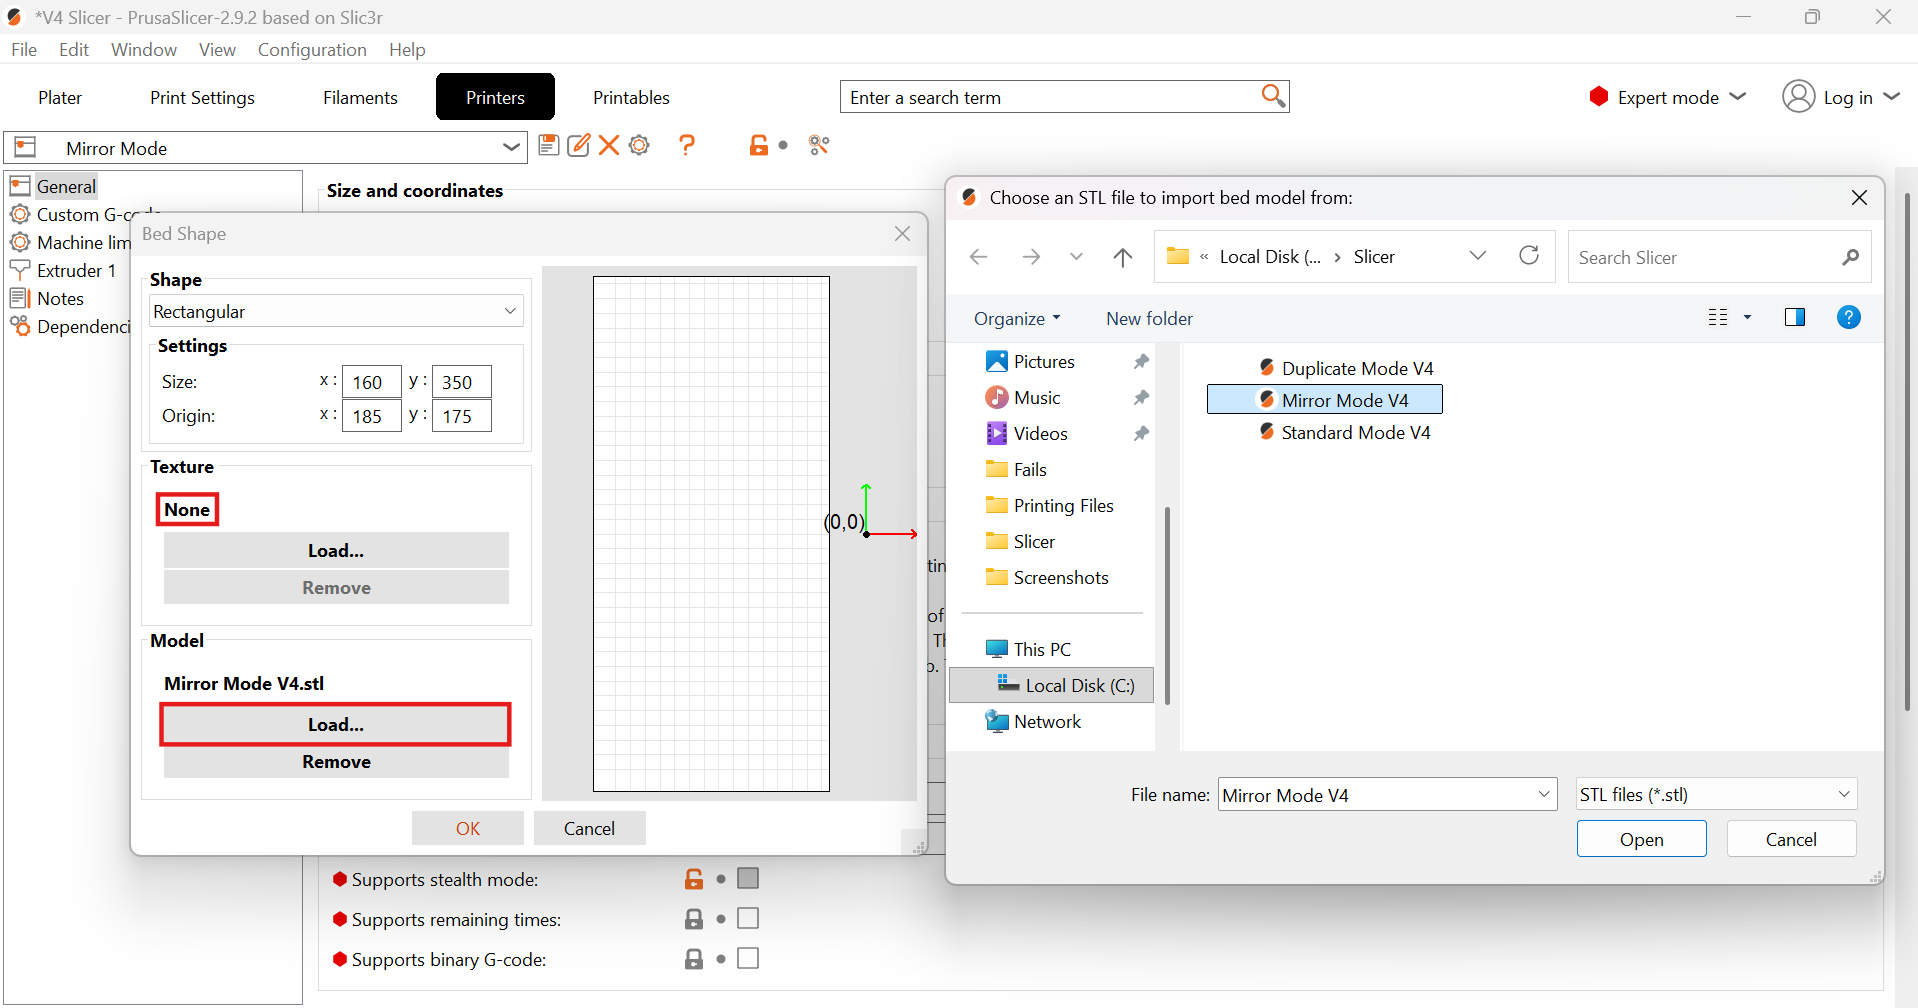Toggle Supports binary G-code checkbox

click(748, 958)
